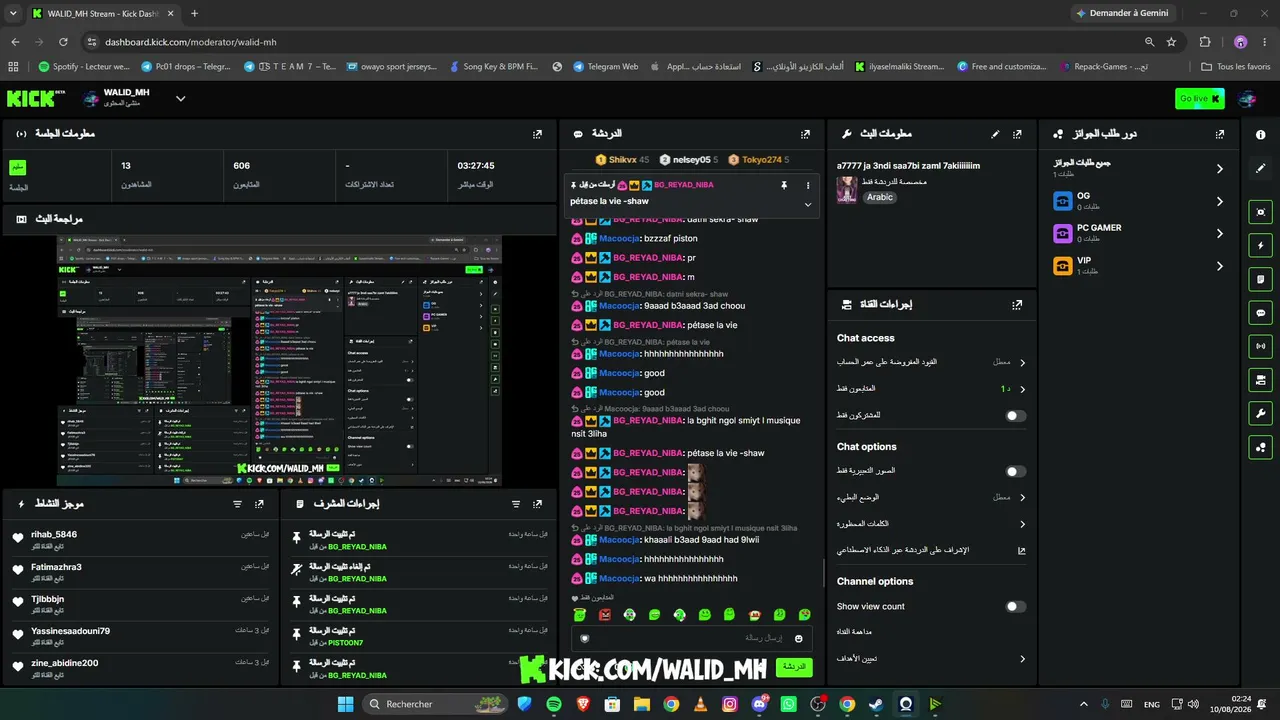The height and width of the screenshot is (720, 1280).
Task: Pop out the session info panel
Action: coord(537,134)
